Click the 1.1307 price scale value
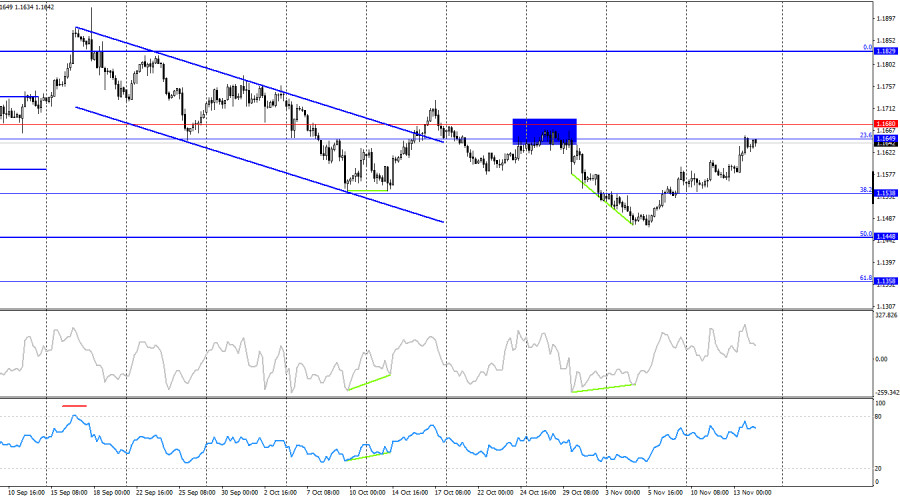900x500 pixels. point(886,307)
